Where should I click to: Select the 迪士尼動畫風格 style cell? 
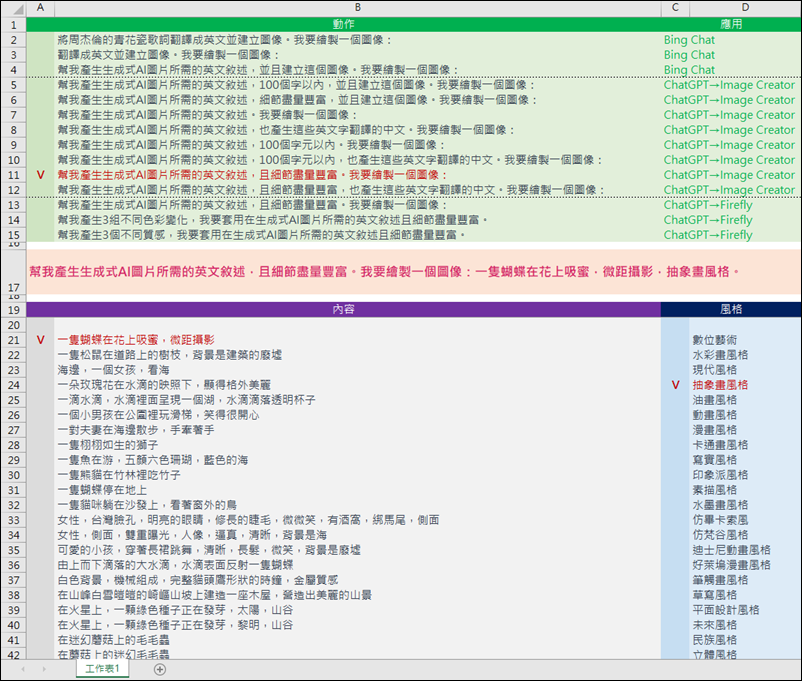[x=745, y=550]
